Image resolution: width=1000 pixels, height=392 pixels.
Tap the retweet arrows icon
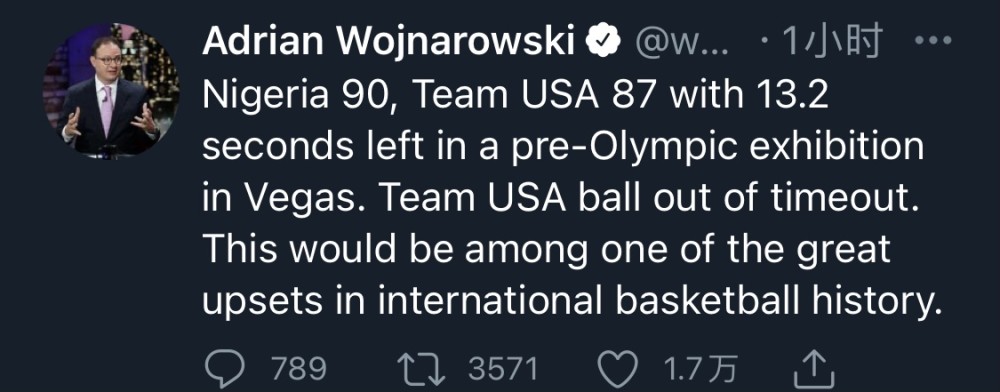(421, 369)
